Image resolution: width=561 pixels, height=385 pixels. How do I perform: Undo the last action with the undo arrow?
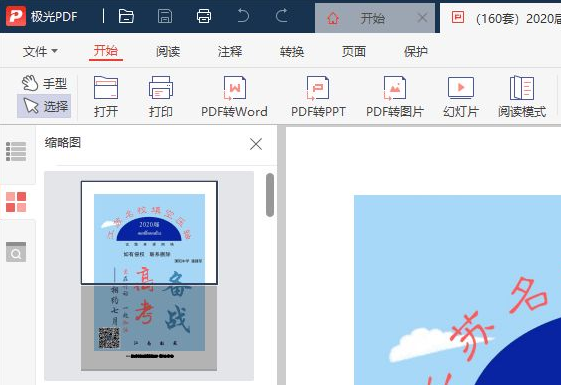[x=243, y=16]
